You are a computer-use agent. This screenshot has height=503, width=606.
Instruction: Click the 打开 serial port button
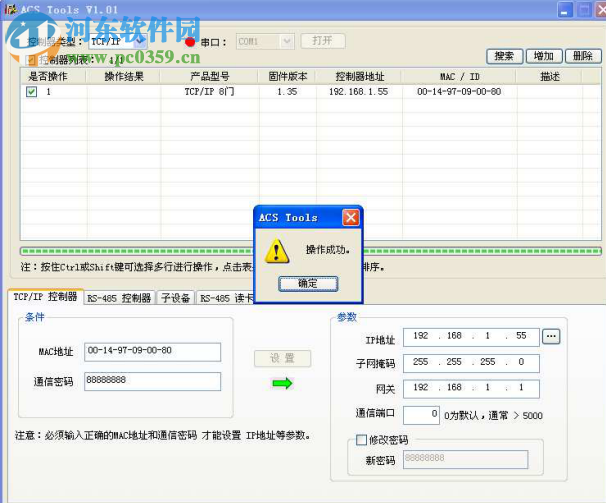pos(323,41)
